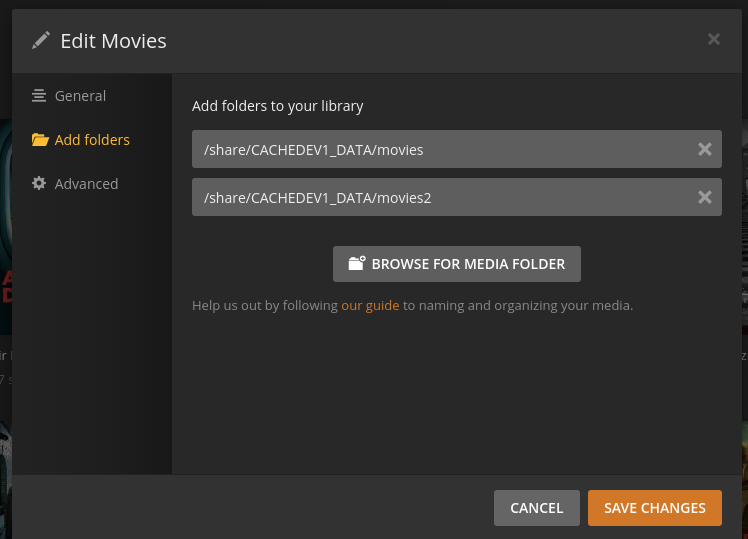This screenshot has height=539, width=748.
Task: Open the 'our guide' link
Action: point(370,305)
